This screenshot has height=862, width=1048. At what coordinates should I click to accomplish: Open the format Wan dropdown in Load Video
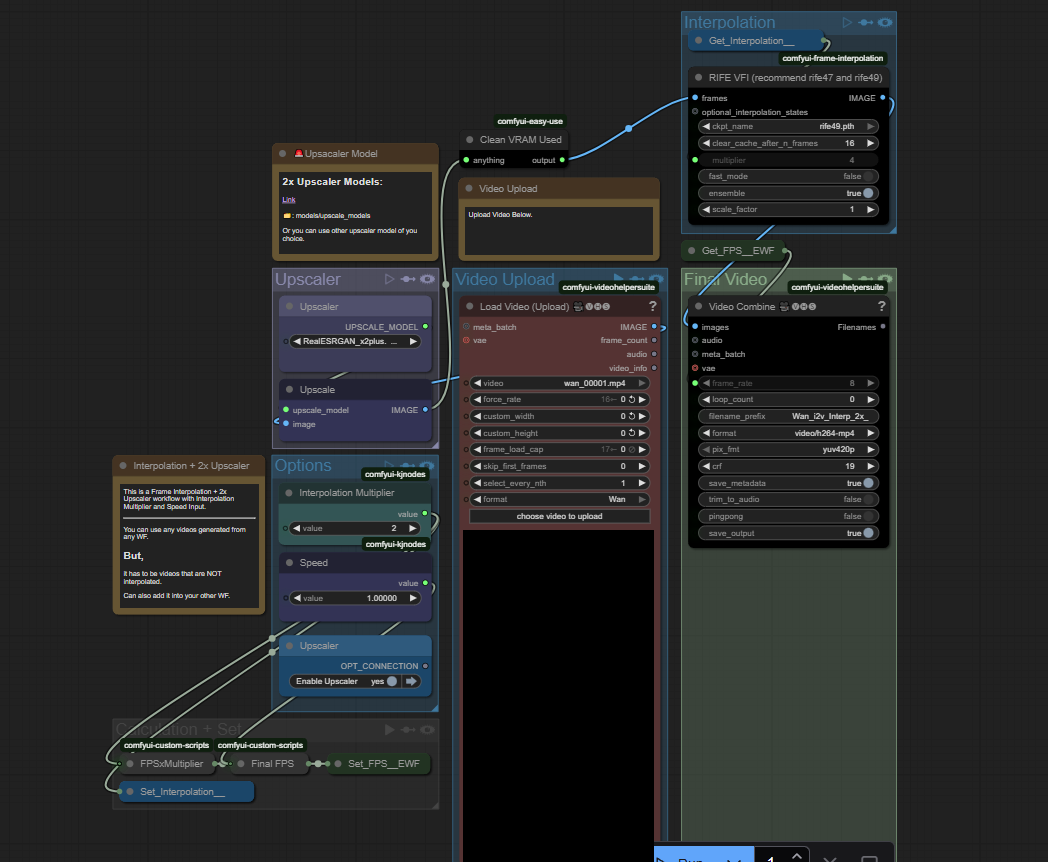(x=559, y=499)
